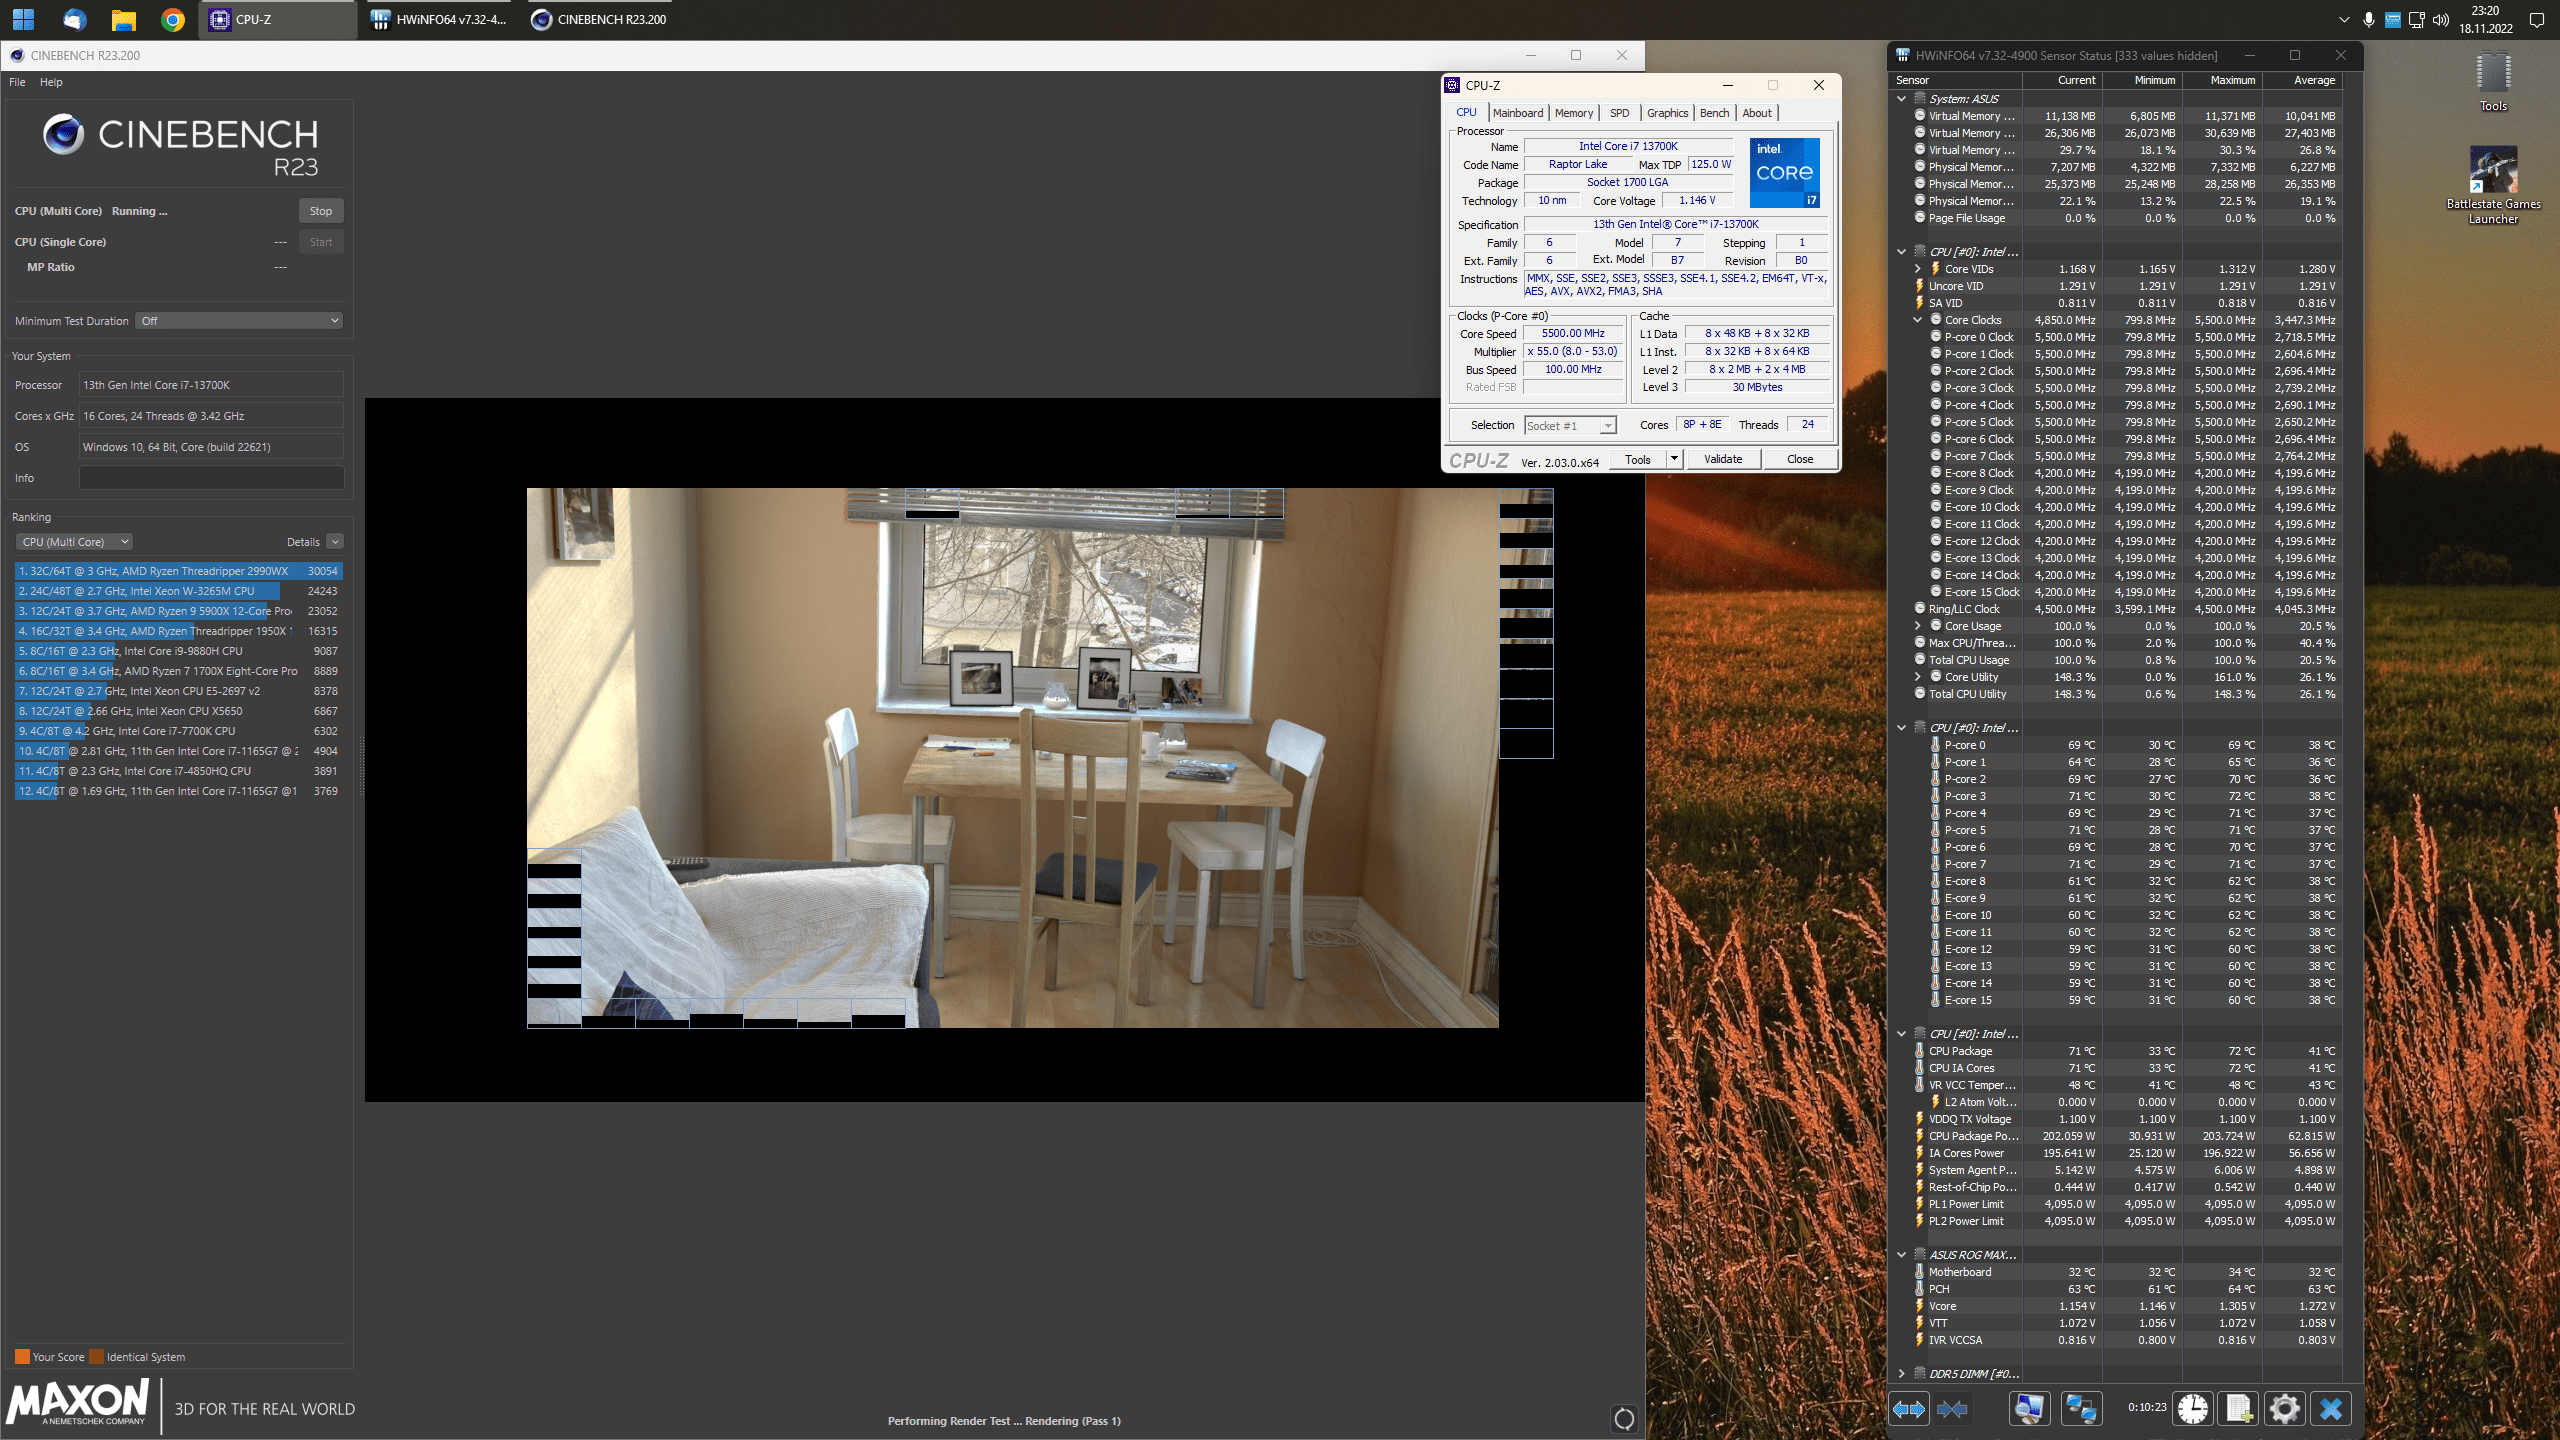
Task: Reset HWiNFO sensor timer clock icon
Action: click(x=2192, y=1409)
